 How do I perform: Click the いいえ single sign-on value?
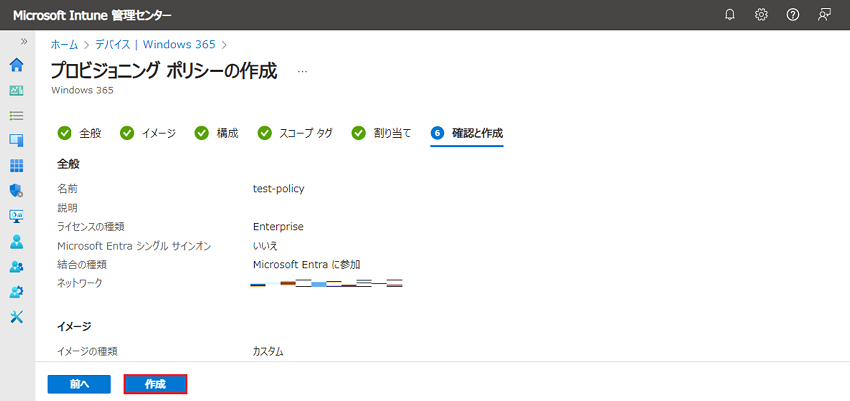pos(265,246)
